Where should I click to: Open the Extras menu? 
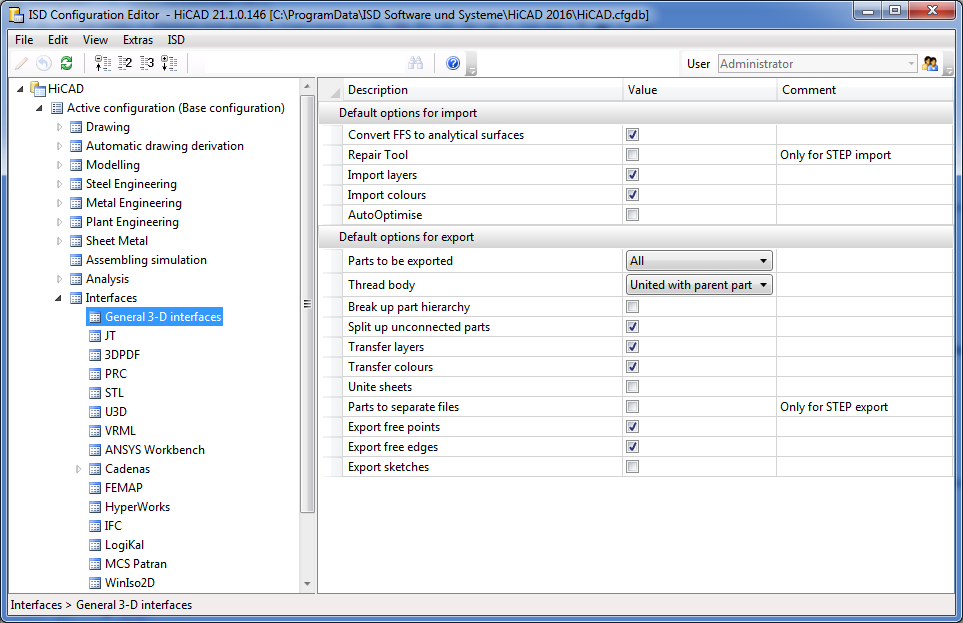click(138, 40)
